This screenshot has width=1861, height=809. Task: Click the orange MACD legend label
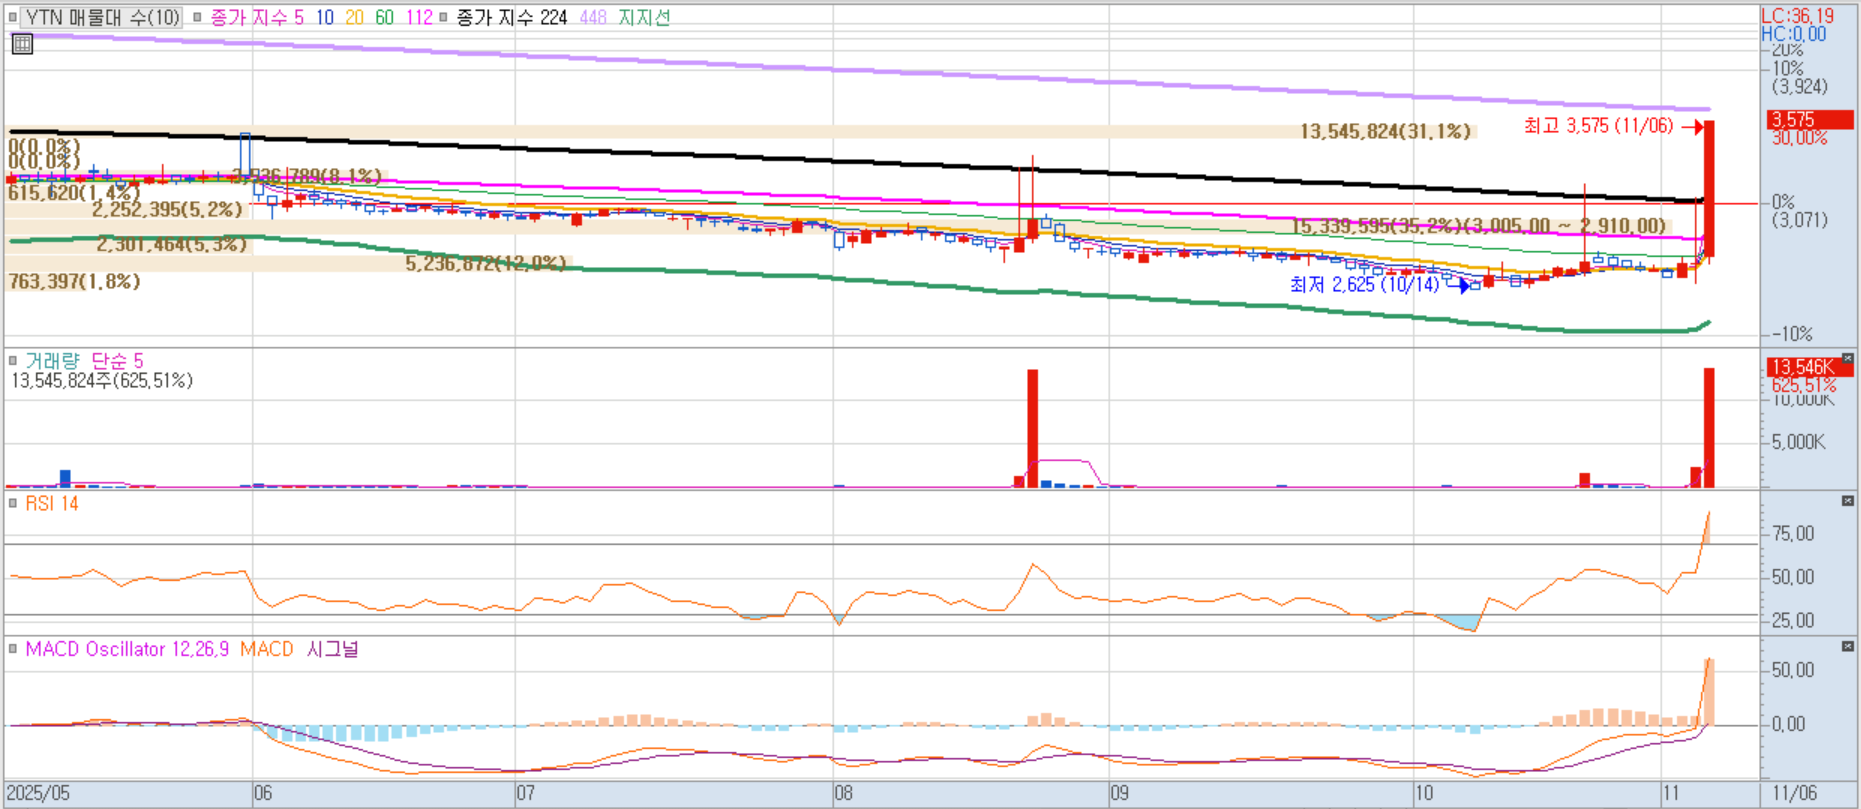pyautogui.click(x=267, y=649)
